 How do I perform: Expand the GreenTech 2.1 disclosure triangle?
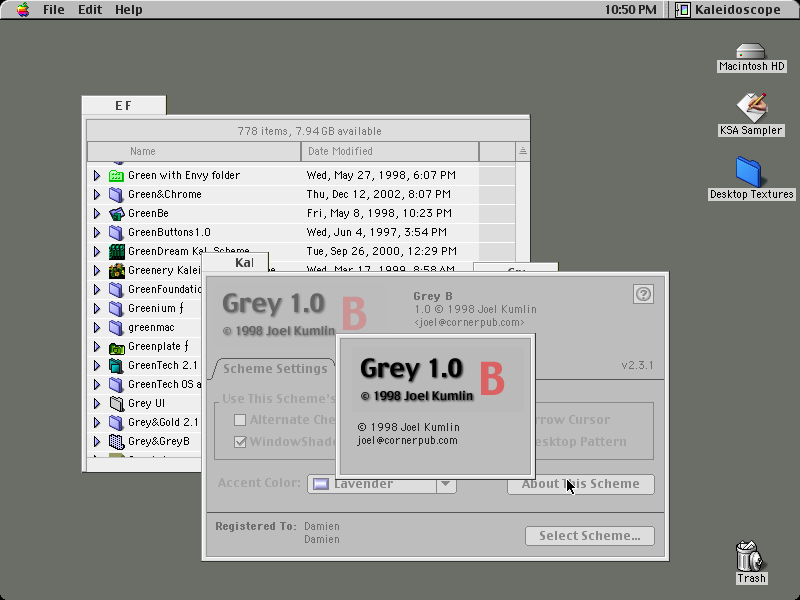[x=97, y=366]
